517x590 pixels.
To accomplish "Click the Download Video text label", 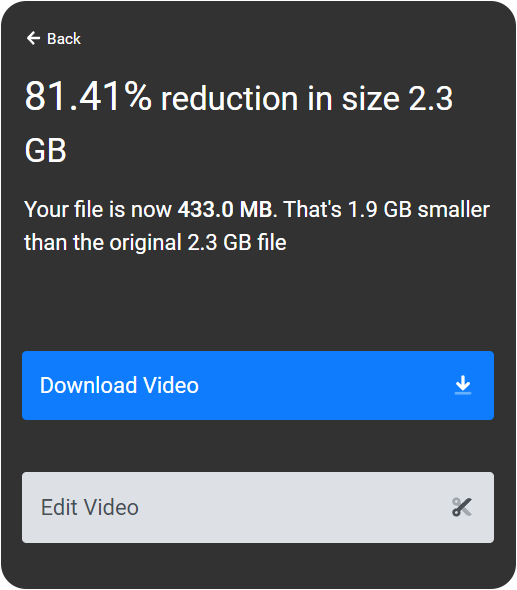I will pos(119,385).
